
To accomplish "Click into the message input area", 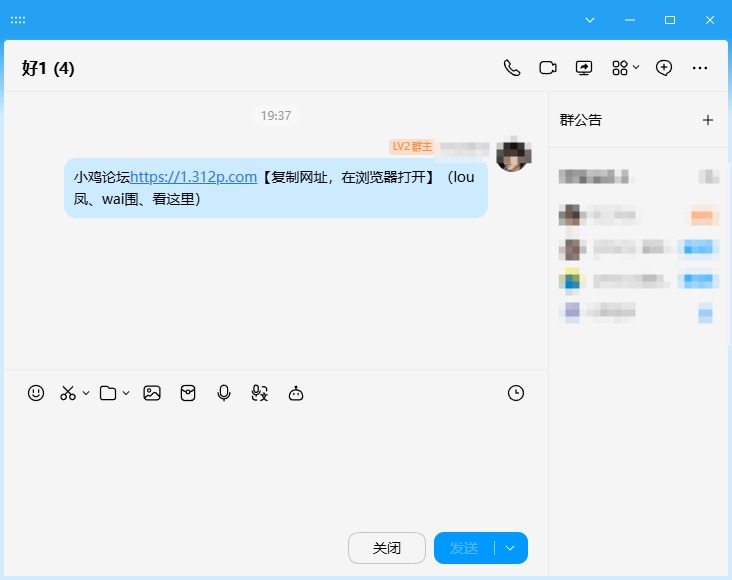I will pos(275,467).
